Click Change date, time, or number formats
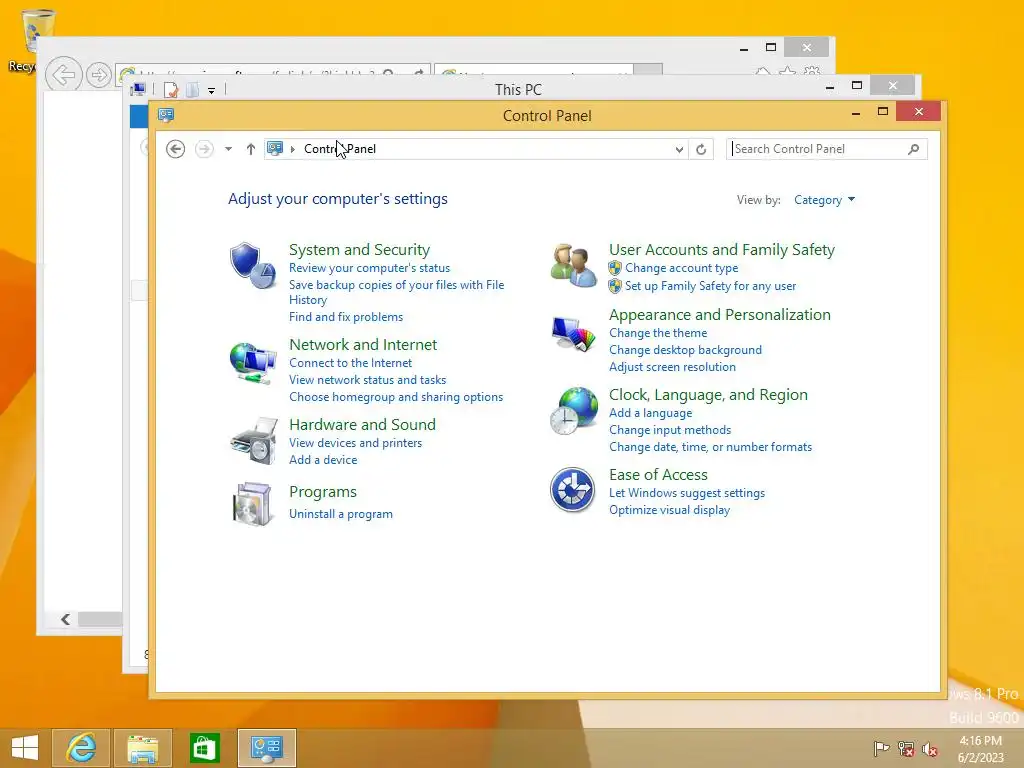1024x768 pixels. tap(710, 447)
